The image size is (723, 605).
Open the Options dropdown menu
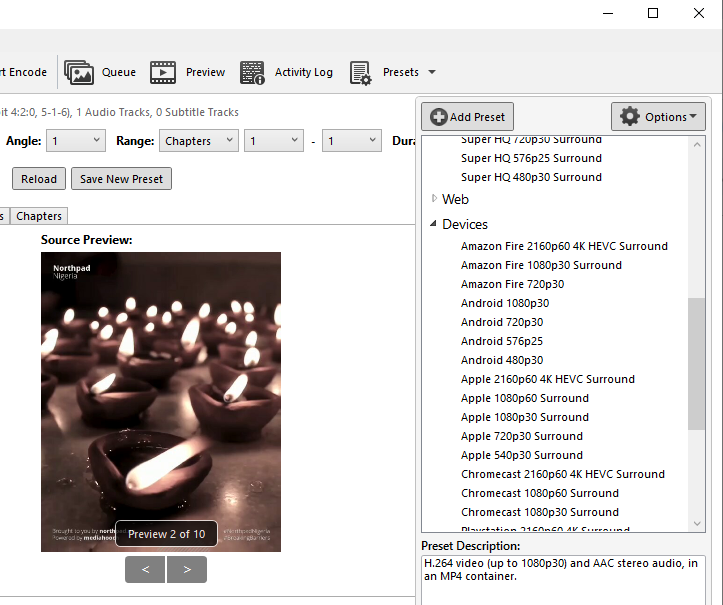pos(658,117)
